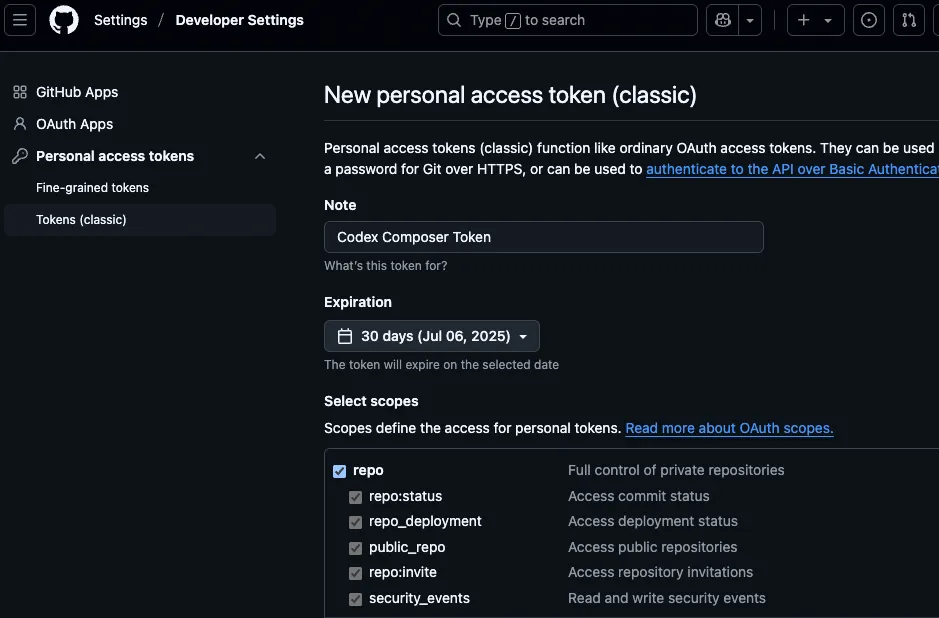Open Read more about OAuth scopes link
The image size is (939, 618).
729,428
